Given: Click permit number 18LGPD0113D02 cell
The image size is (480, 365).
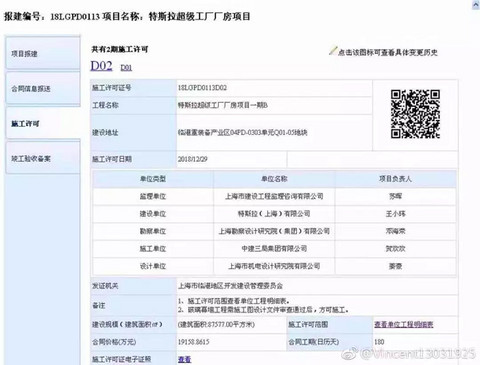Looking at the screenshot, I should point(274,88).
